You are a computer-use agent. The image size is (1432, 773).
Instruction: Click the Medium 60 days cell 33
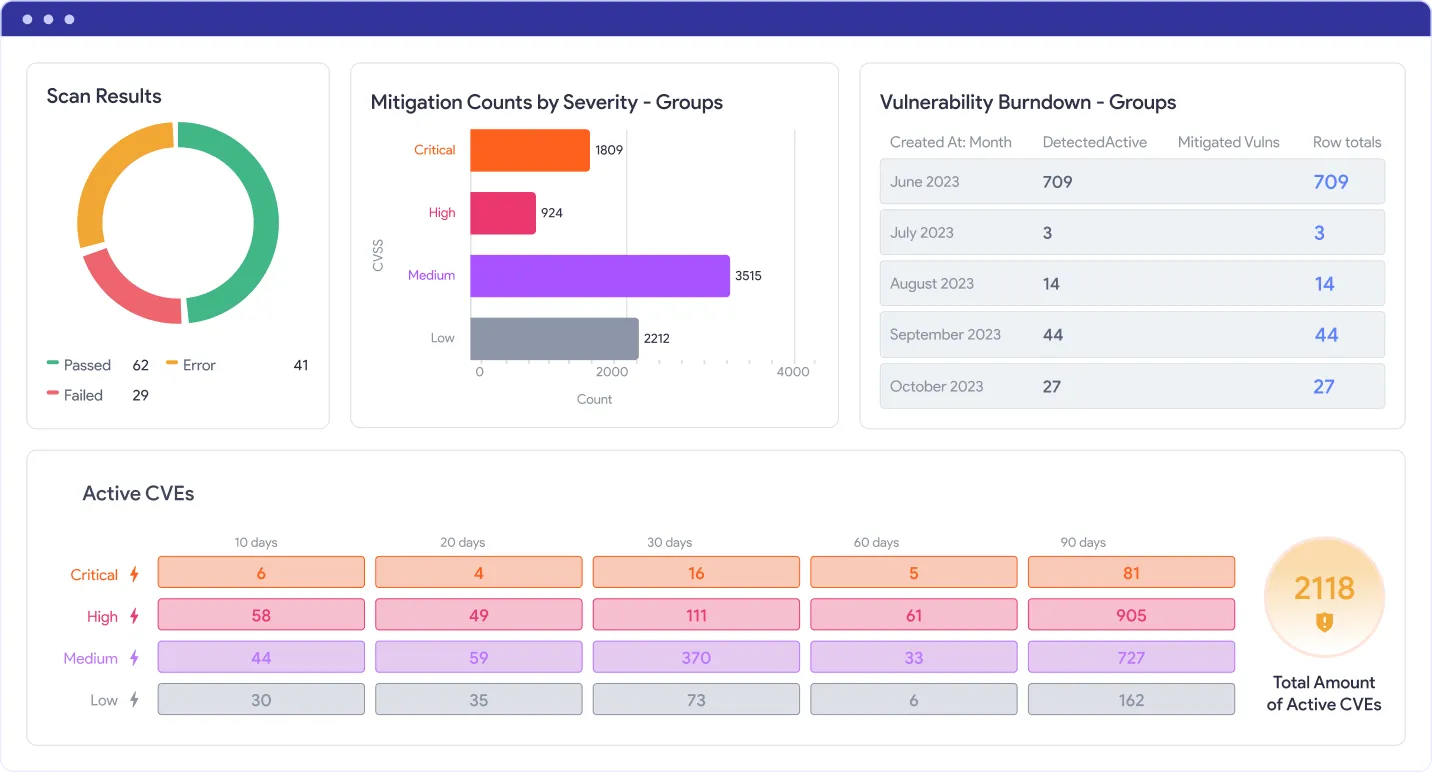914,657
